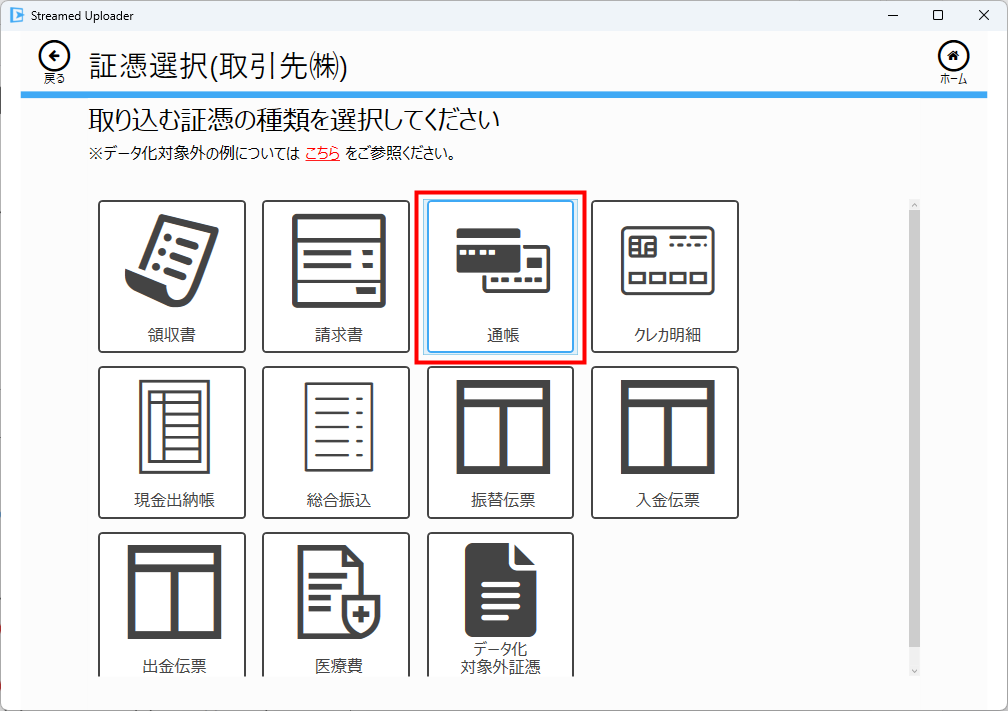Click the scrollbar down arrow
1008x711 pixels.
(x=914, y=670)
